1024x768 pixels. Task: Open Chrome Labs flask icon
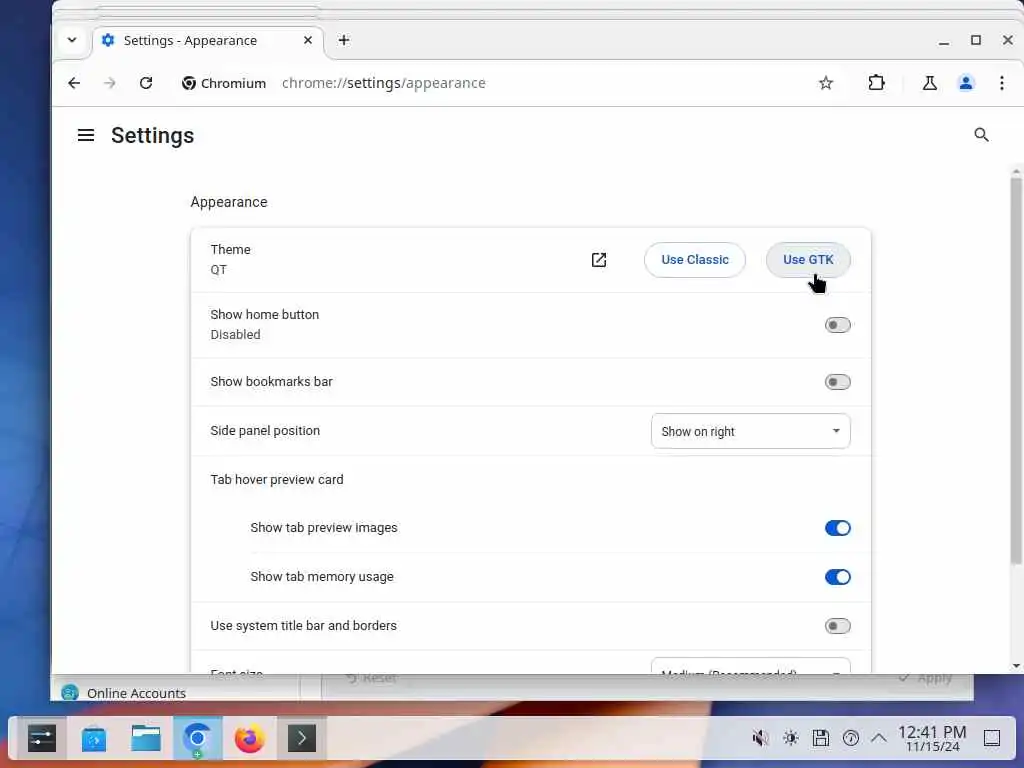click(929, 83)
